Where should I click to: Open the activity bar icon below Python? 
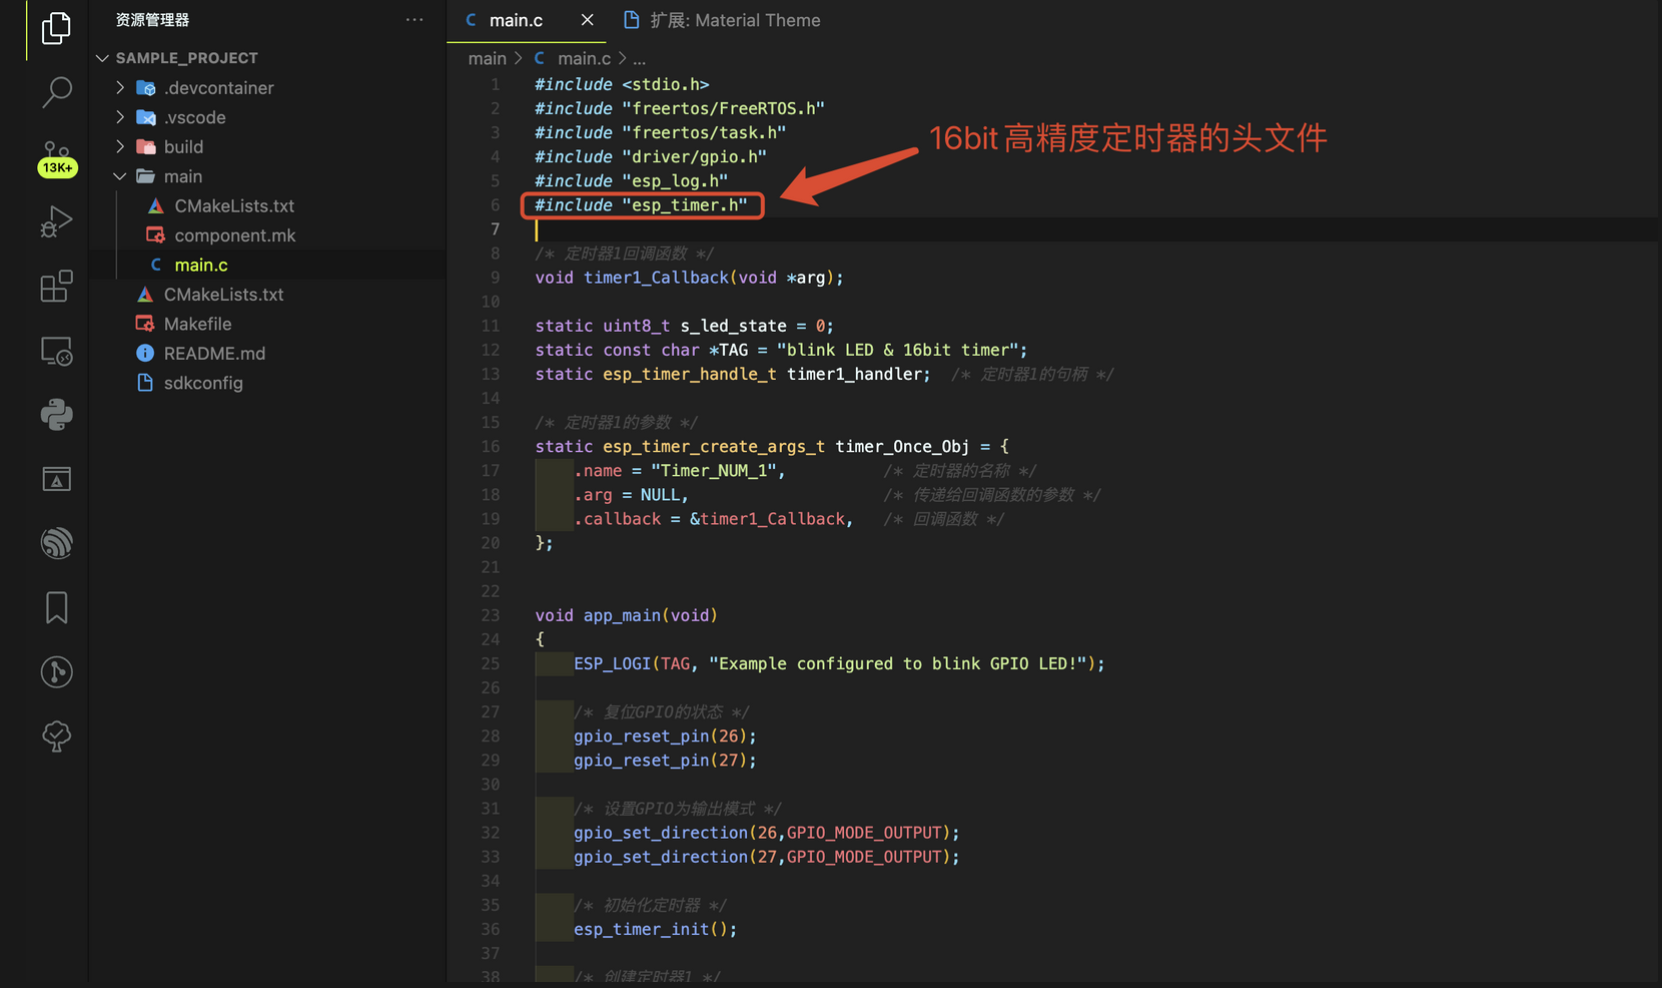pos(56,479)
